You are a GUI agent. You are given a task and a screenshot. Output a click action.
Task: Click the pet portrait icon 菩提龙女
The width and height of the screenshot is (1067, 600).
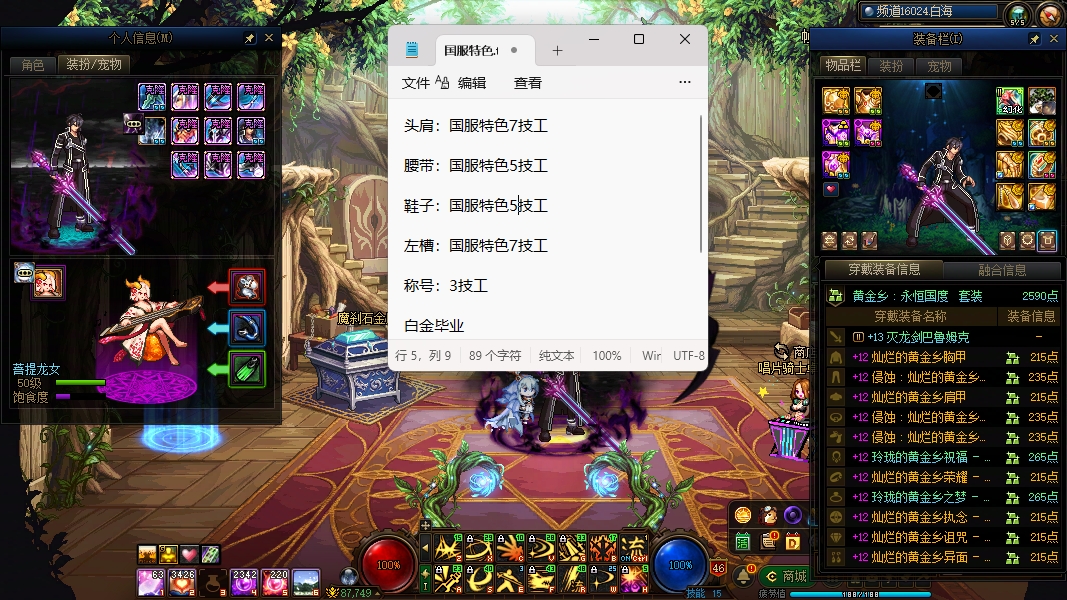(x=47, y=283)
